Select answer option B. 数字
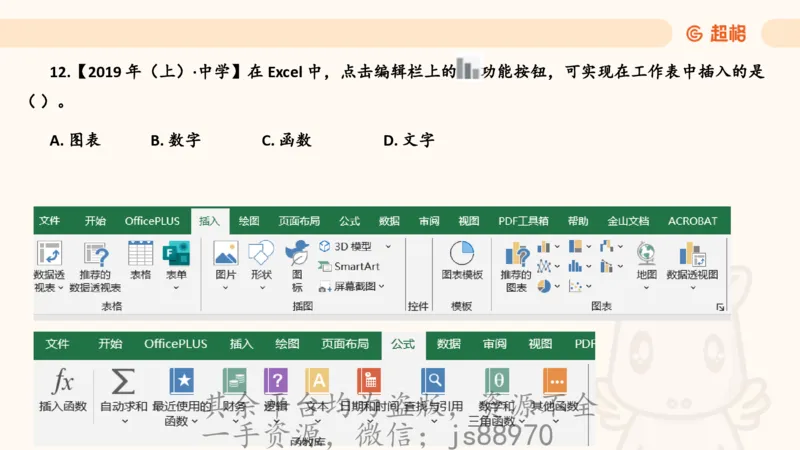 pos(176,140)
